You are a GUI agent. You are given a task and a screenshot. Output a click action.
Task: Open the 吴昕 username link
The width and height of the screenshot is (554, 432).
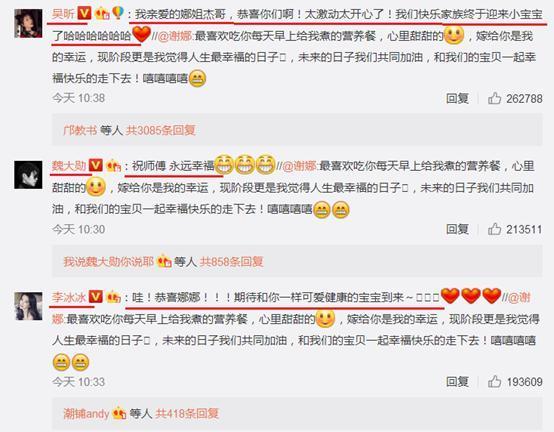64,13
